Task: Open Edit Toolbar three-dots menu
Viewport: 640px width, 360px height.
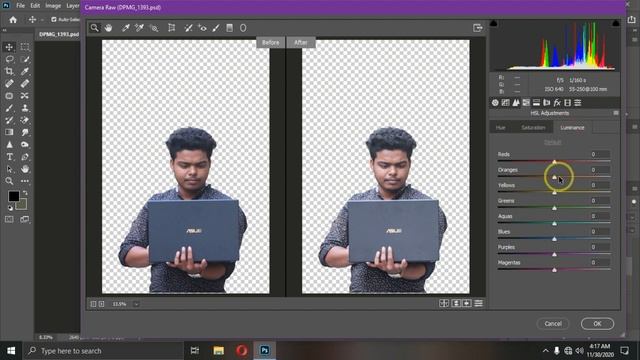Action: coord(25,181)
